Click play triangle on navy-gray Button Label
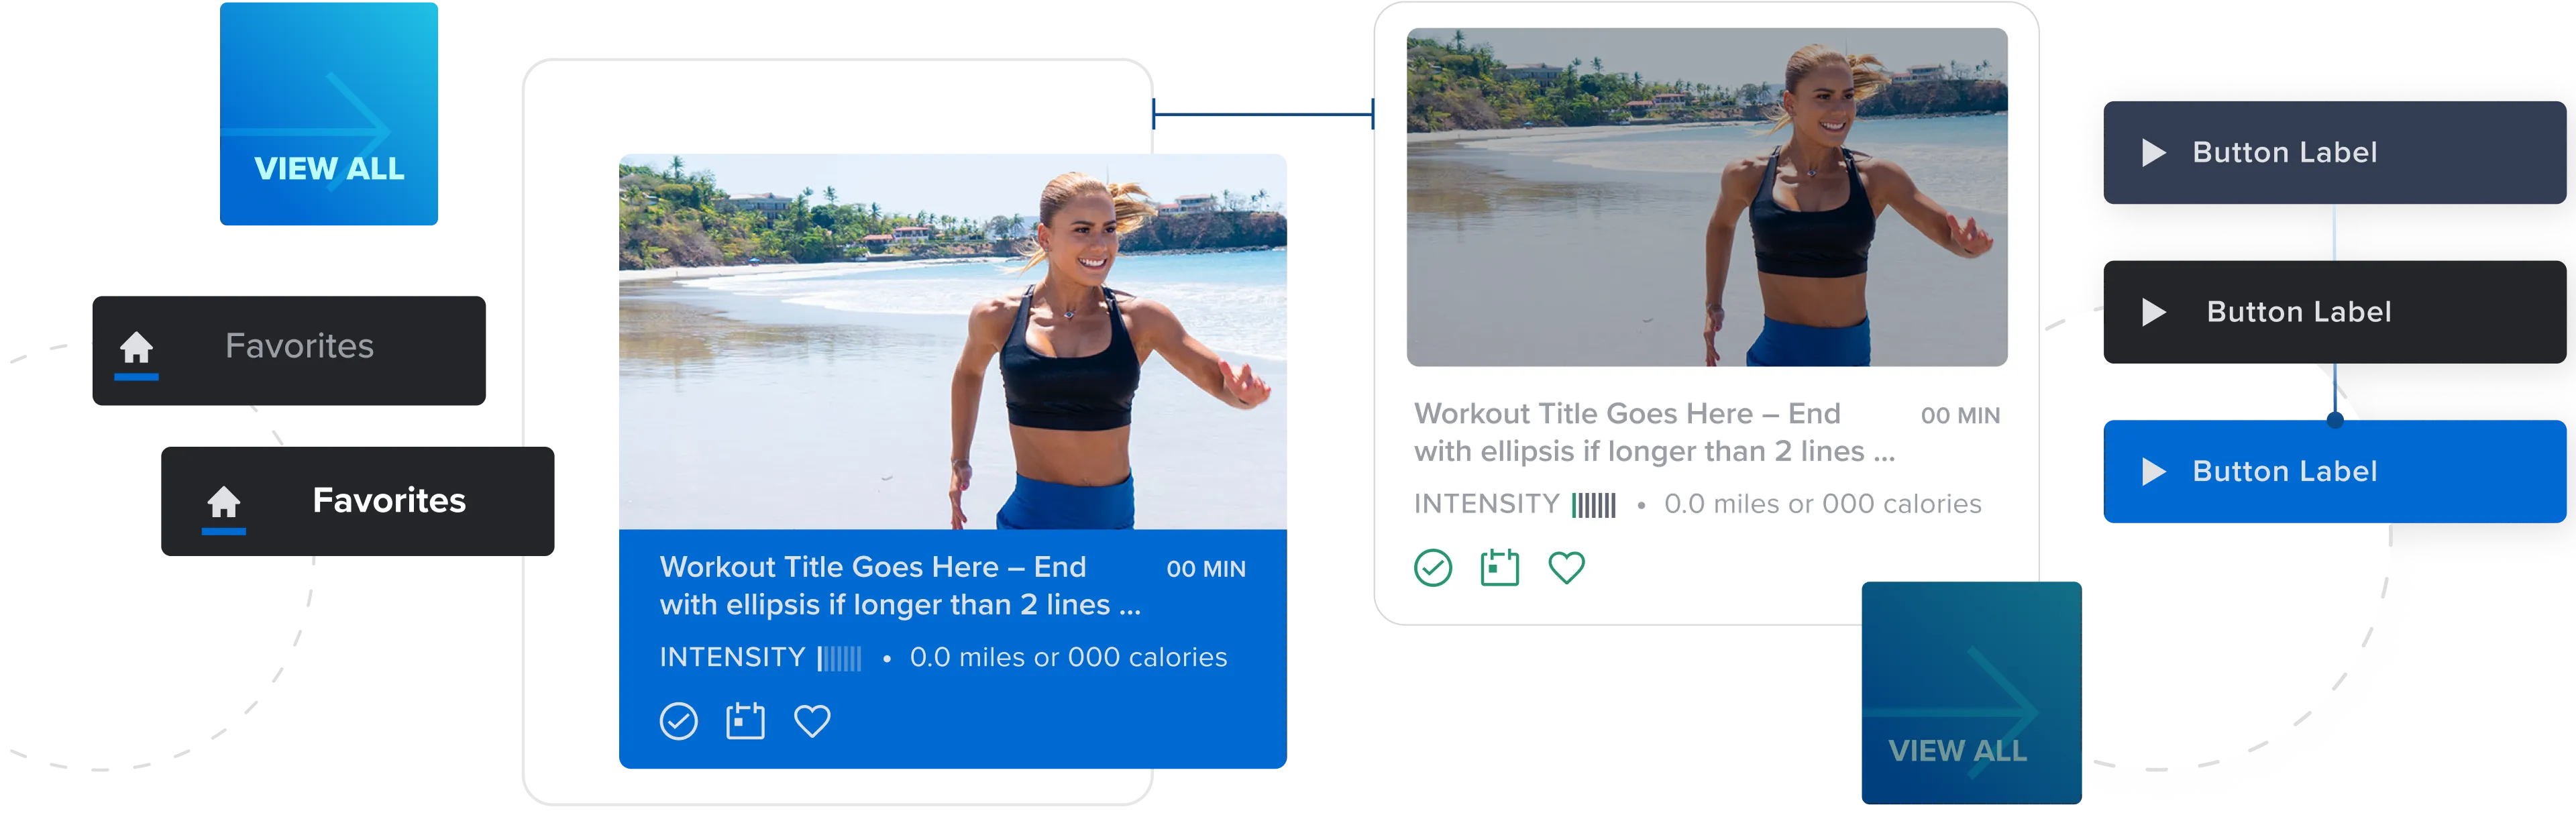Viewport: 2576px width, 817px height. 2154,153
